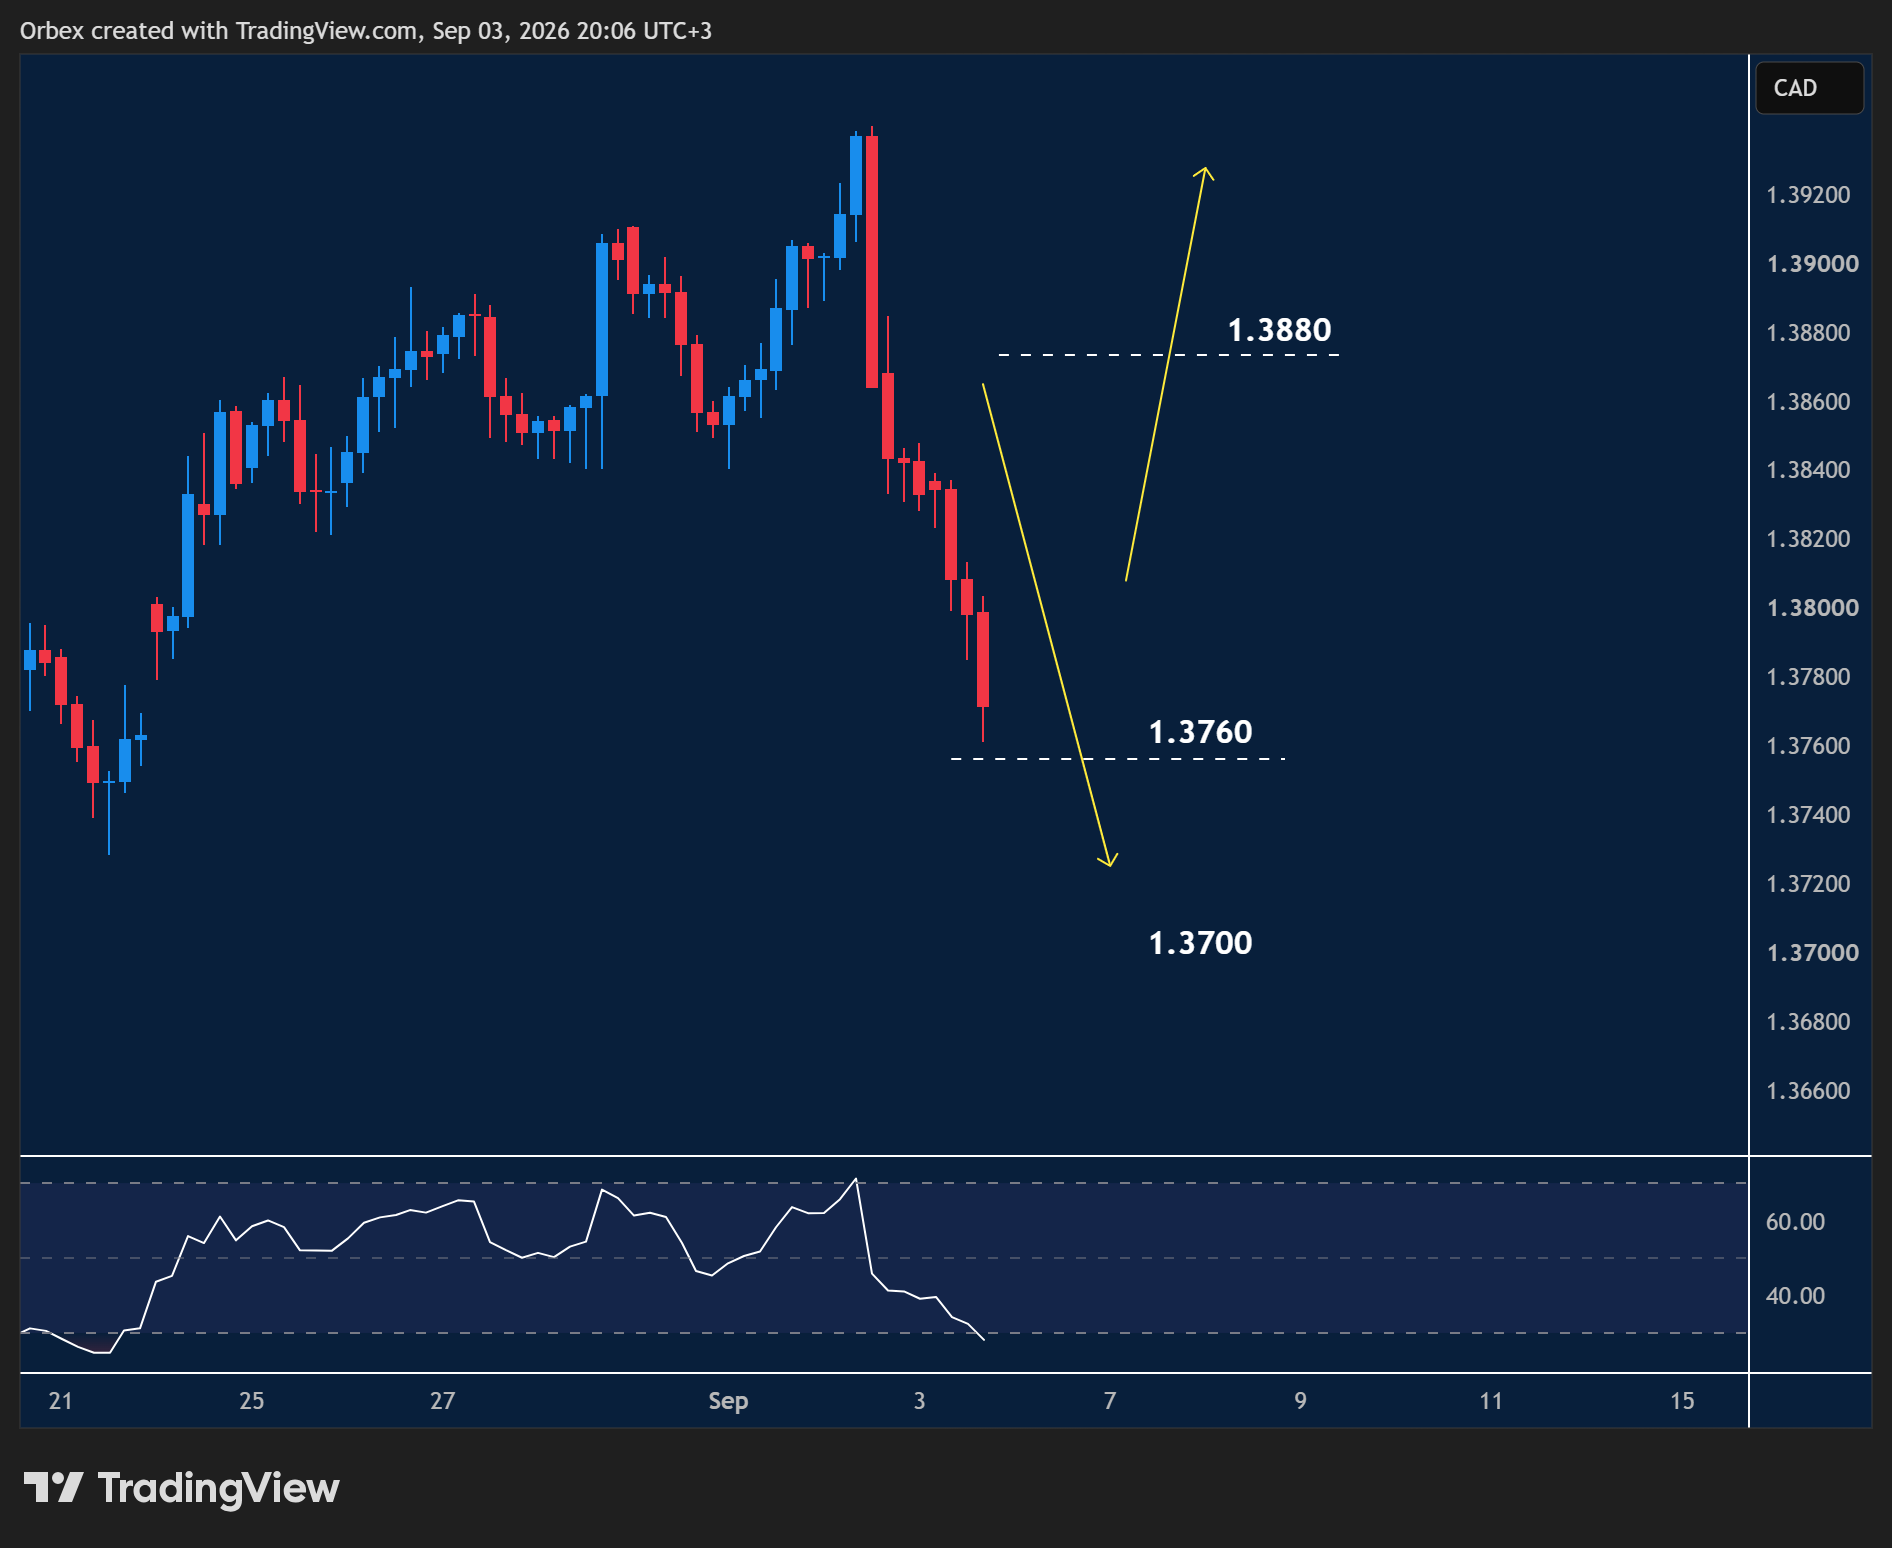Click the date label 21

pos(61,1401)
